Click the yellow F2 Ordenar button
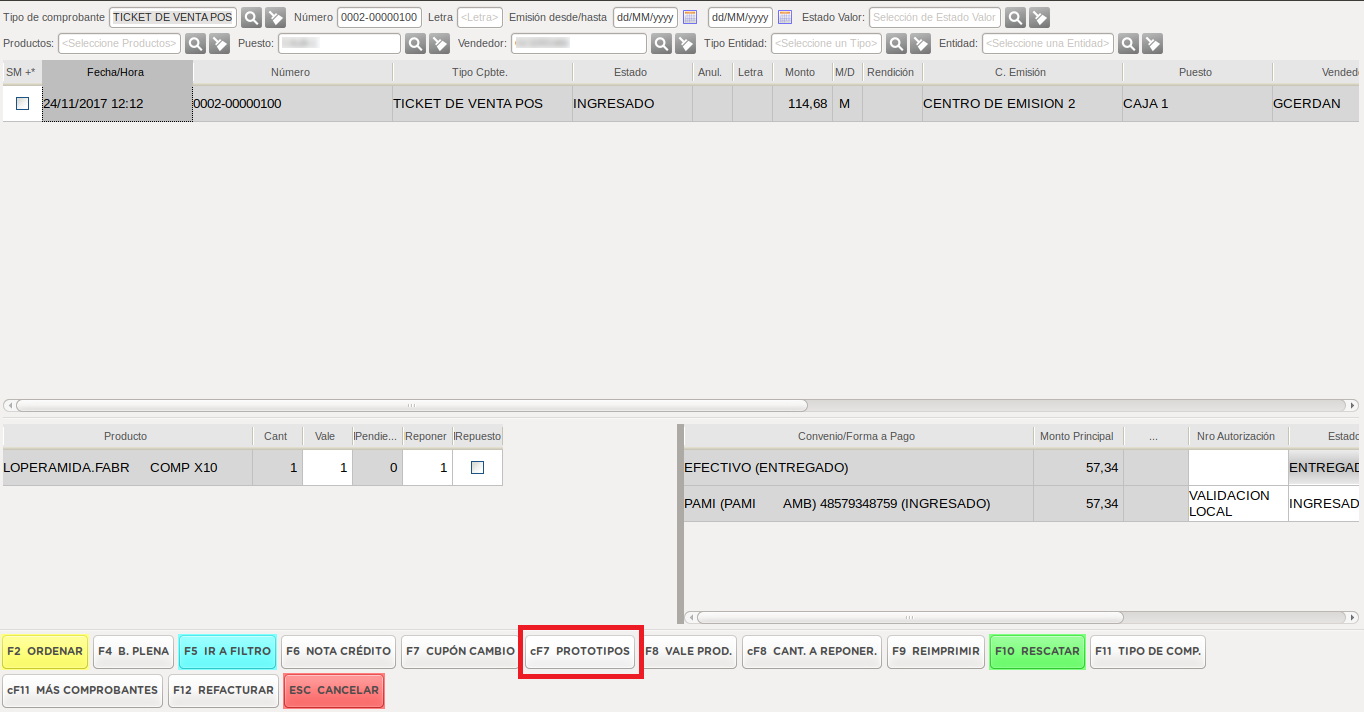Image resolution: width=1364 pixels, height=712 pixels. coord(45,651)
